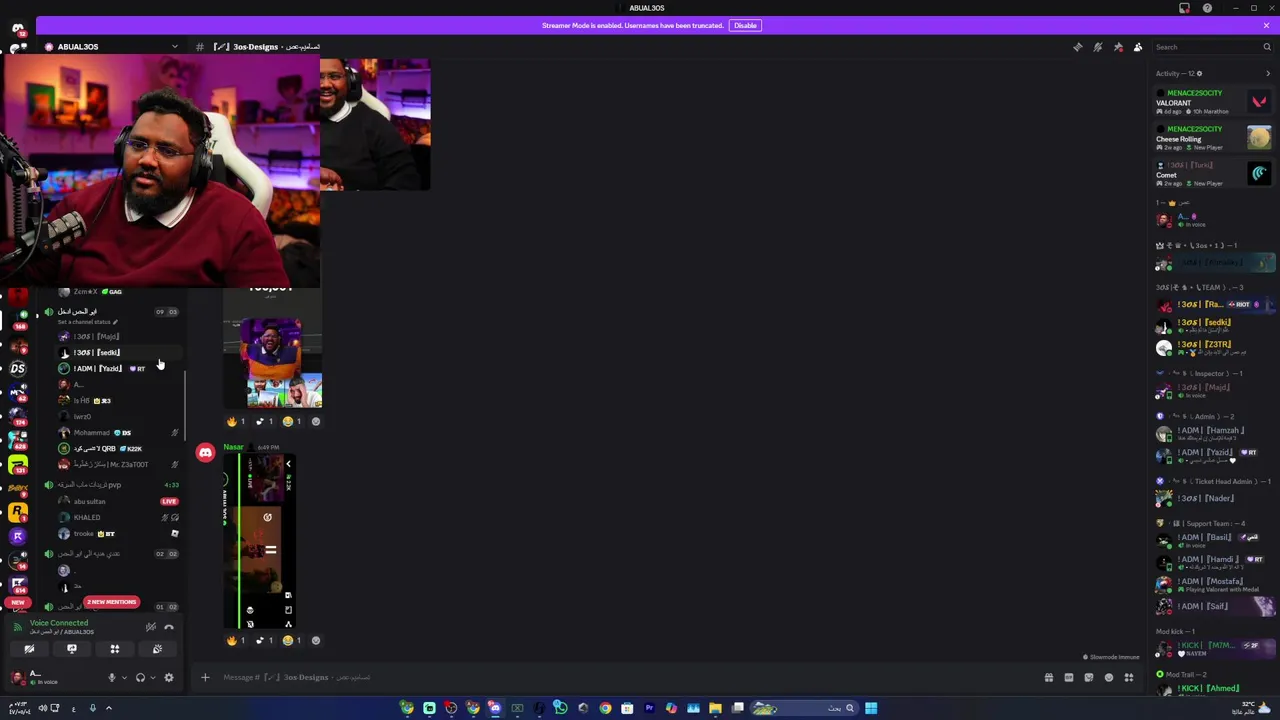Open the soundboard button
1280x720 pixels.
(x=157, y=649)
